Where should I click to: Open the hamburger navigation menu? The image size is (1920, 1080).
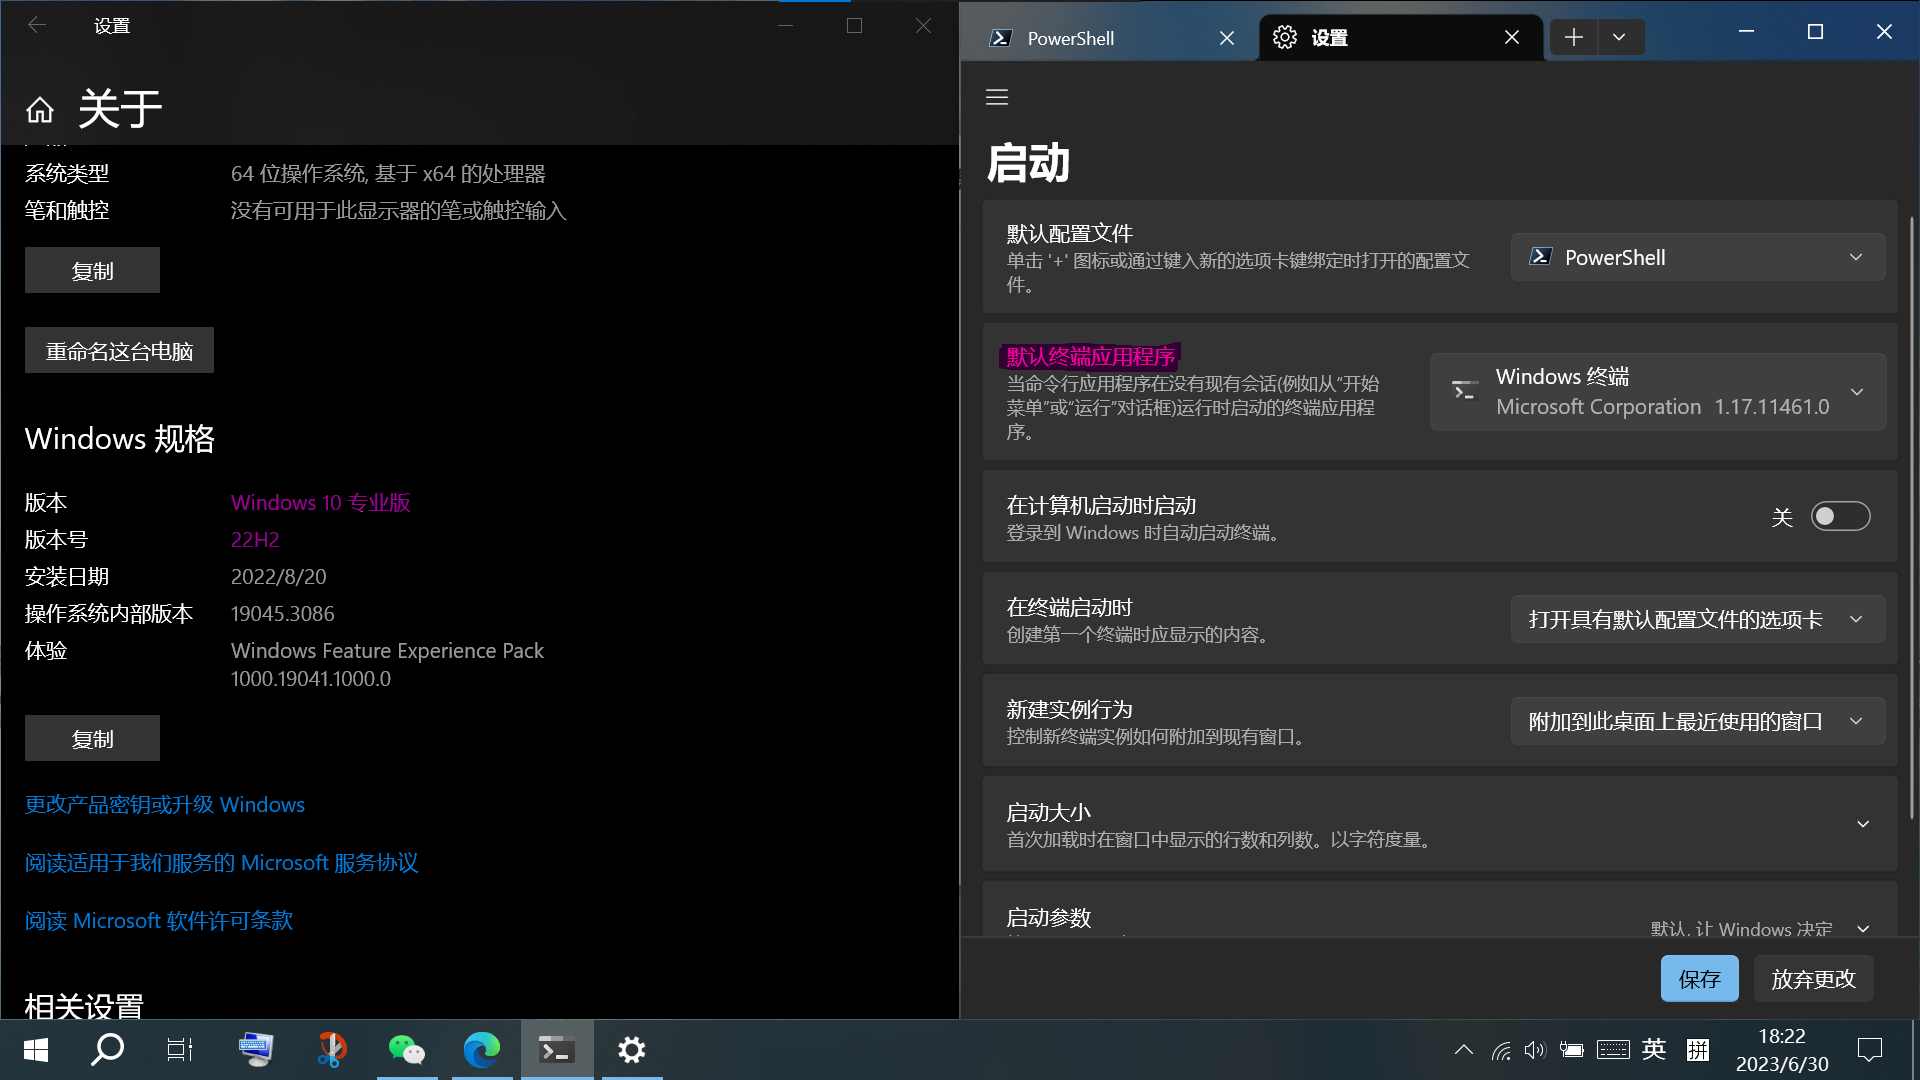point(997,97)
